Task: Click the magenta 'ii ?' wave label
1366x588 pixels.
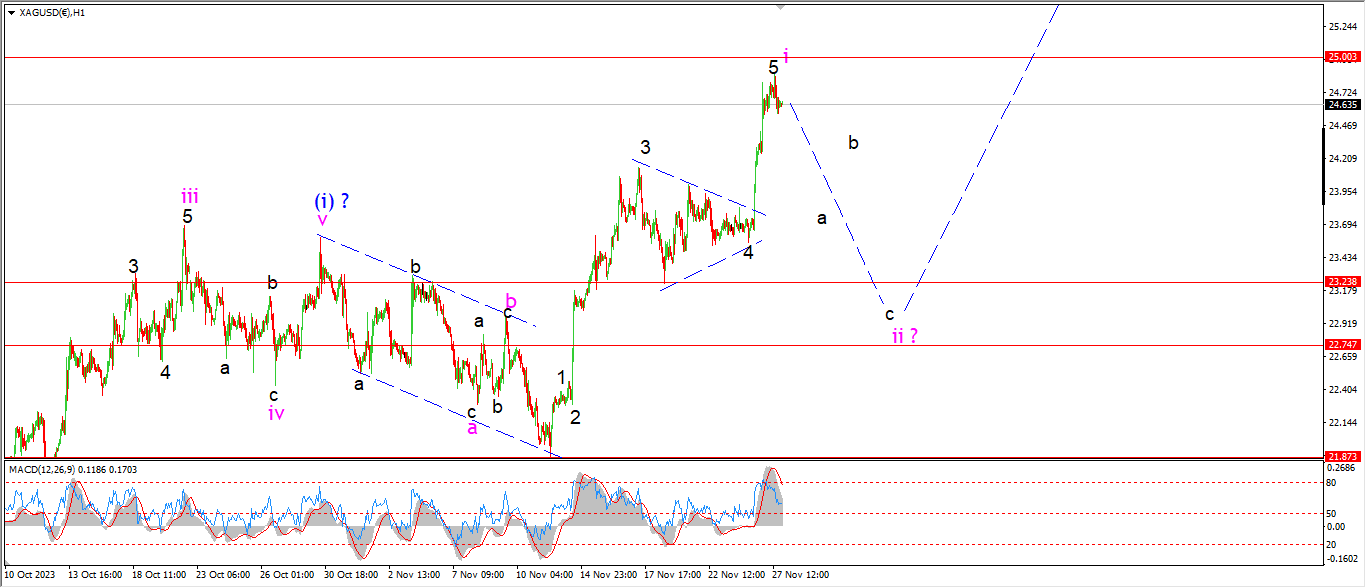Action: click(x=904, y=335)
